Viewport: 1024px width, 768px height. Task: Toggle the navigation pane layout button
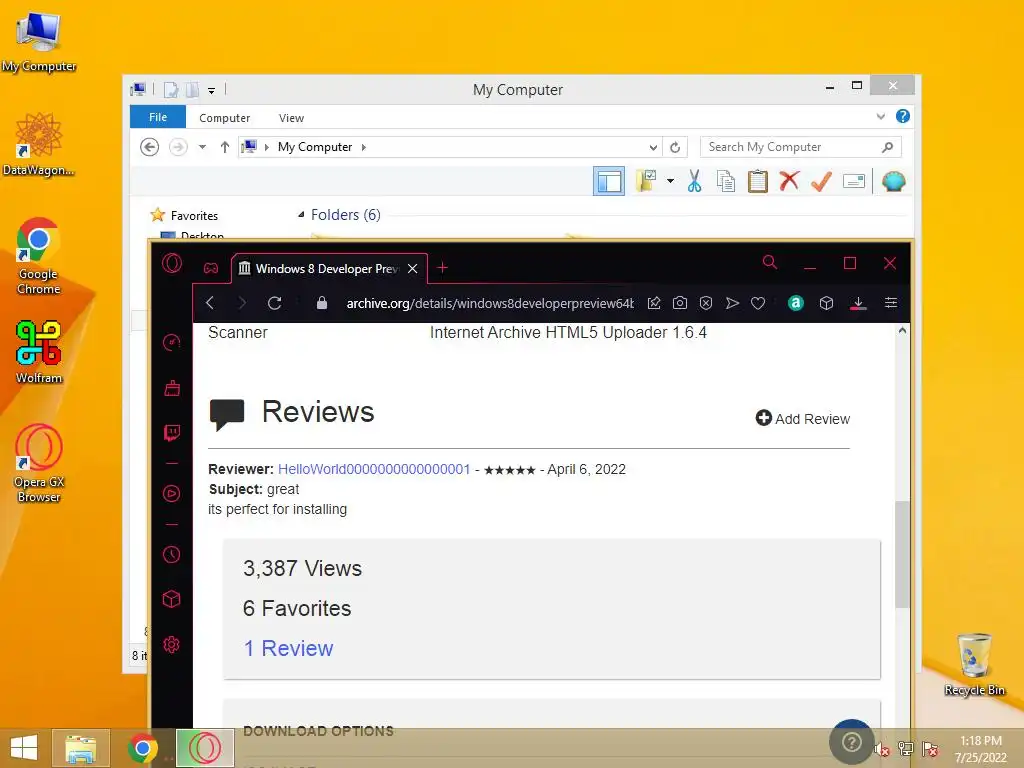(609, 181)
